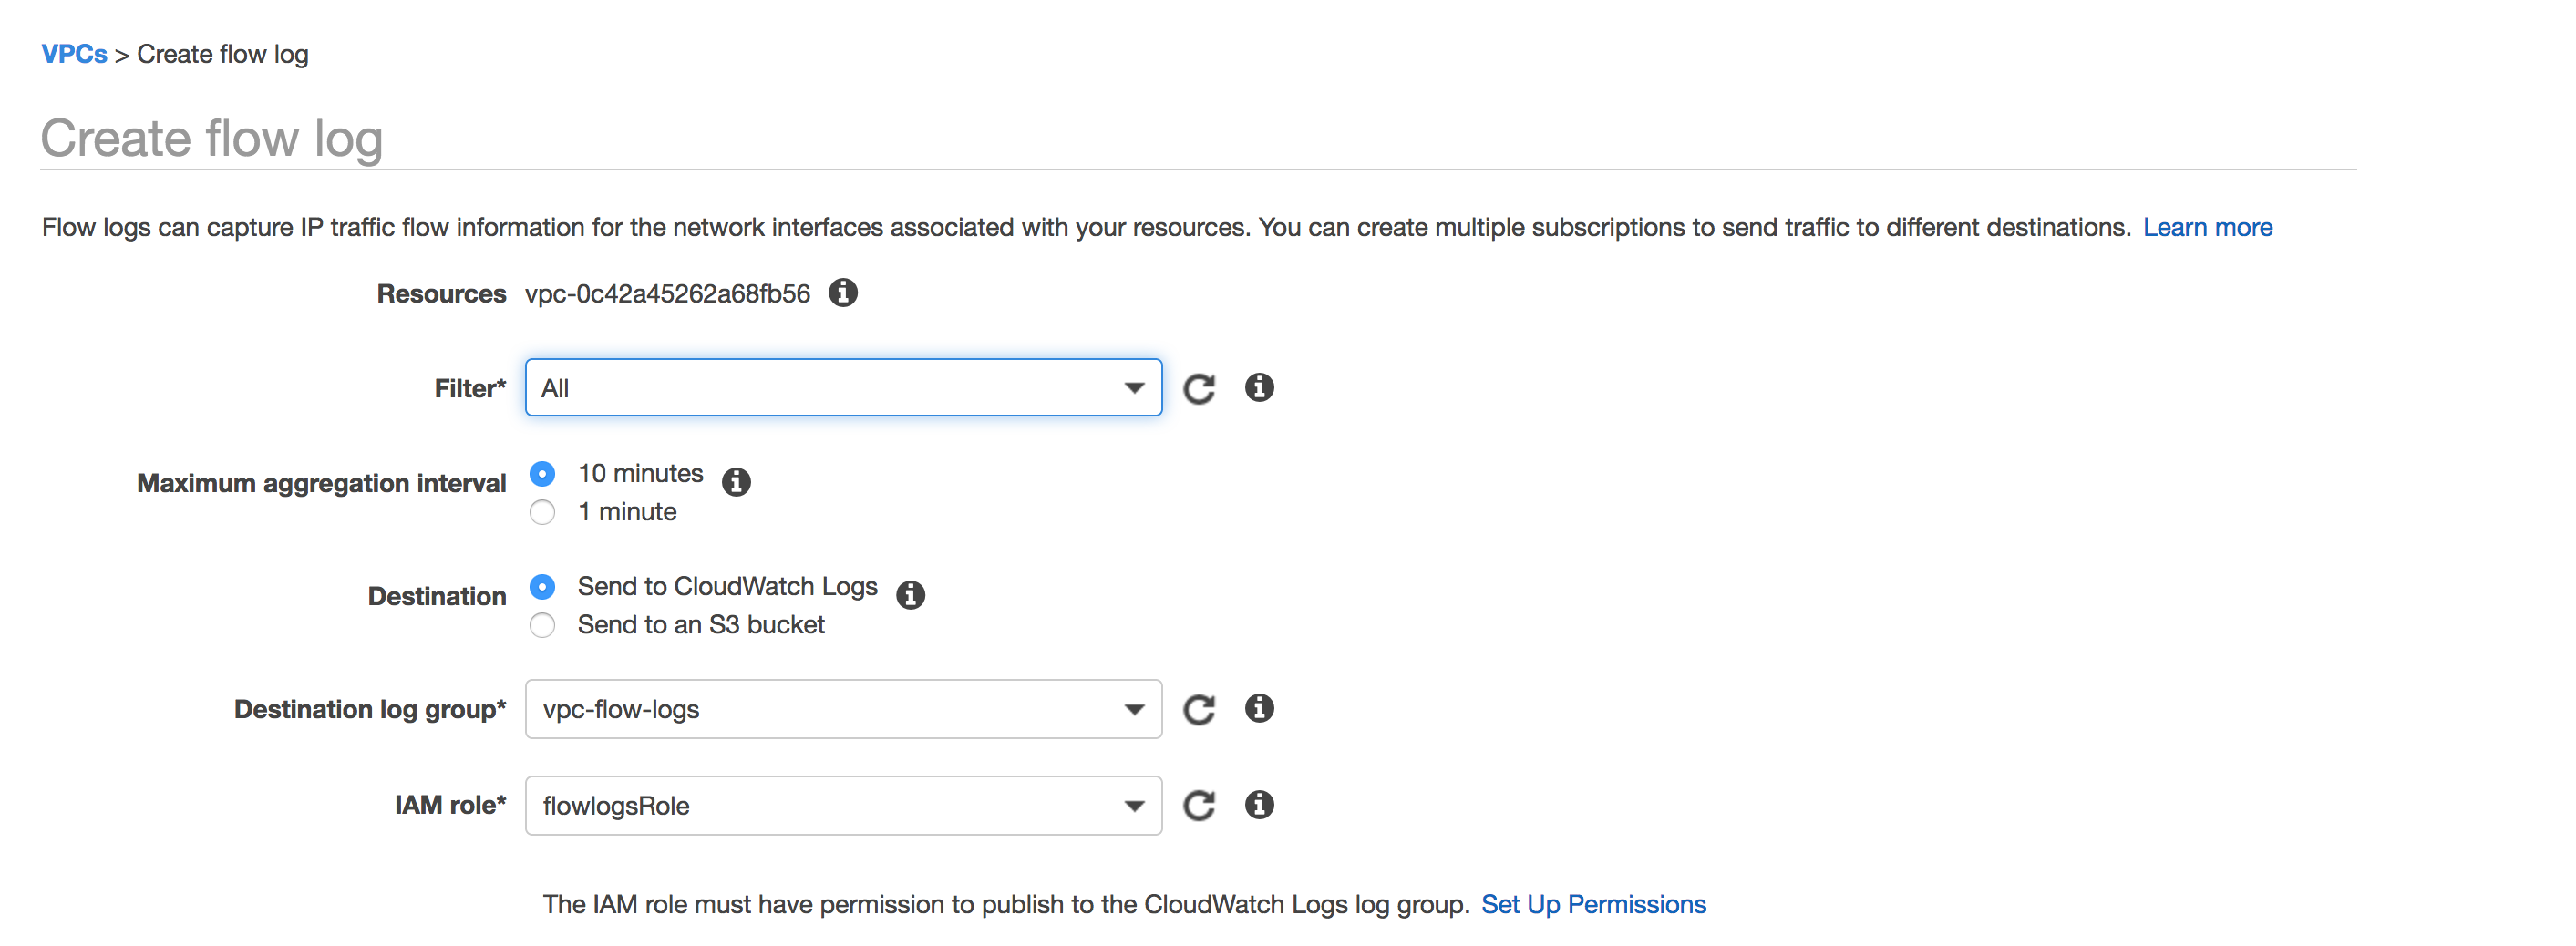This screenshot has width=2576, height=946.
Task: Choose Send to CloudWatch Logs destination
Action: click(542, 586)
